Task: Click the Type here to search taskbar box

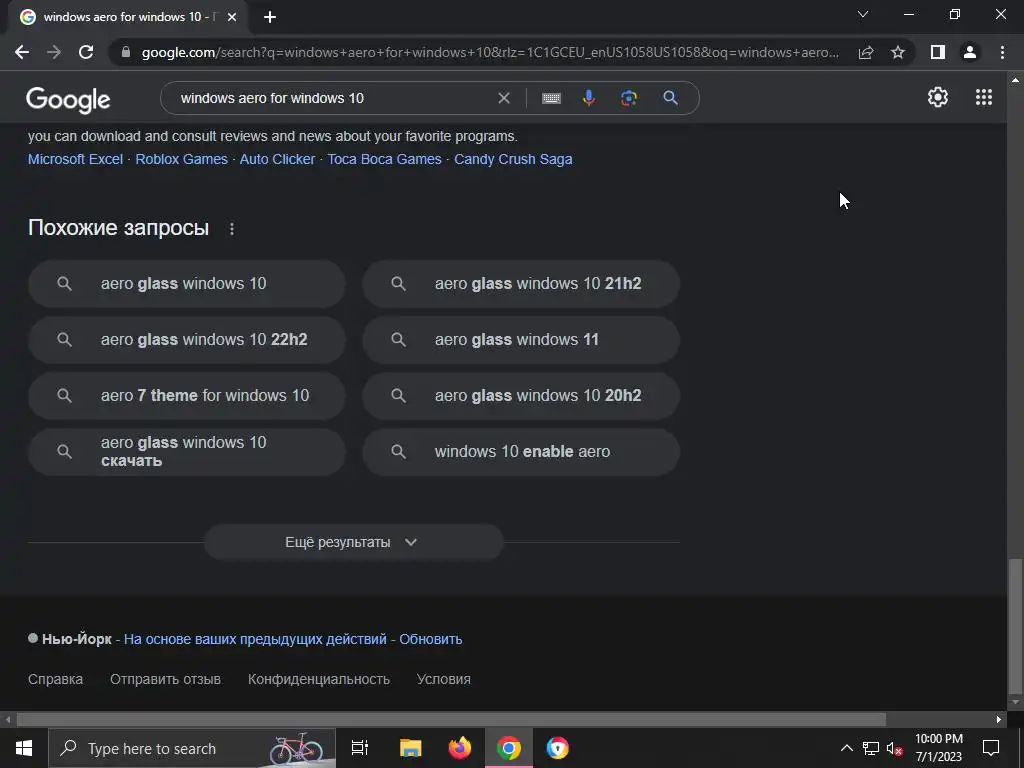Action: pyautogui.click(x=192, y=748)
